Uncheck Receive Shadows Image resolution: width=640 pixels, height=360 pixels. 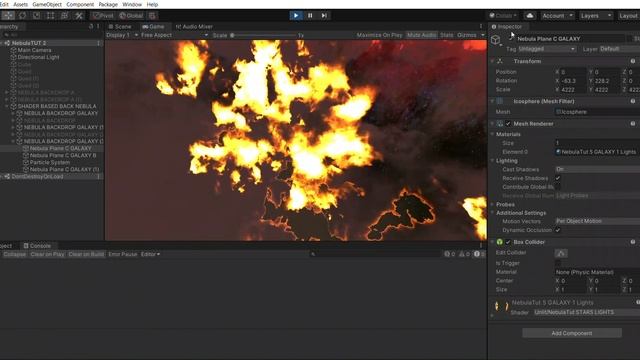click(558, 178)
